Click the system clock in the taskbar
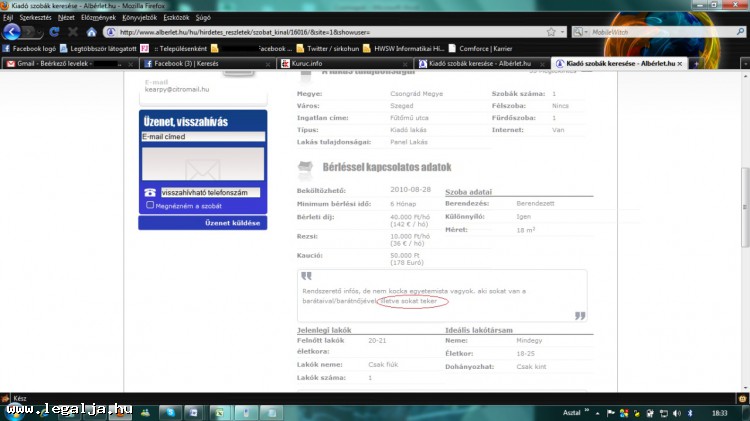This screenshot has width=750, height=421. pyautogui.click(x=719, y=412)
